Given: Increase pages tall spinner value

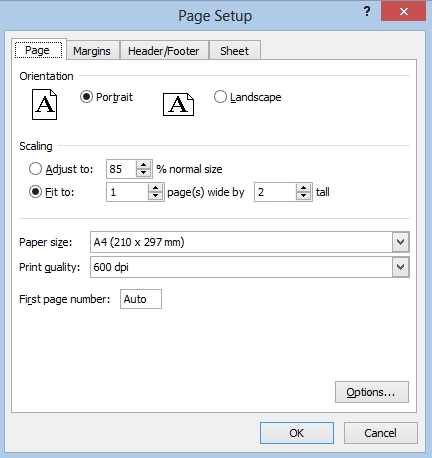Looking at the screenshot, I should [x=303, y=188].
